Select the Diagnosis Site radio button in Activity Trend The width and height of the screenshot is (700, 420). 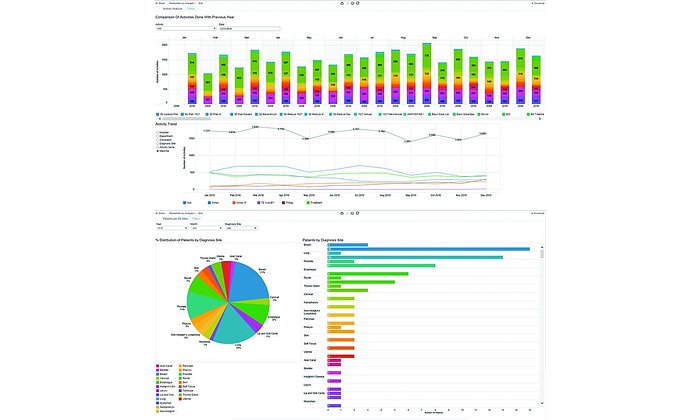tap(158, 144)
